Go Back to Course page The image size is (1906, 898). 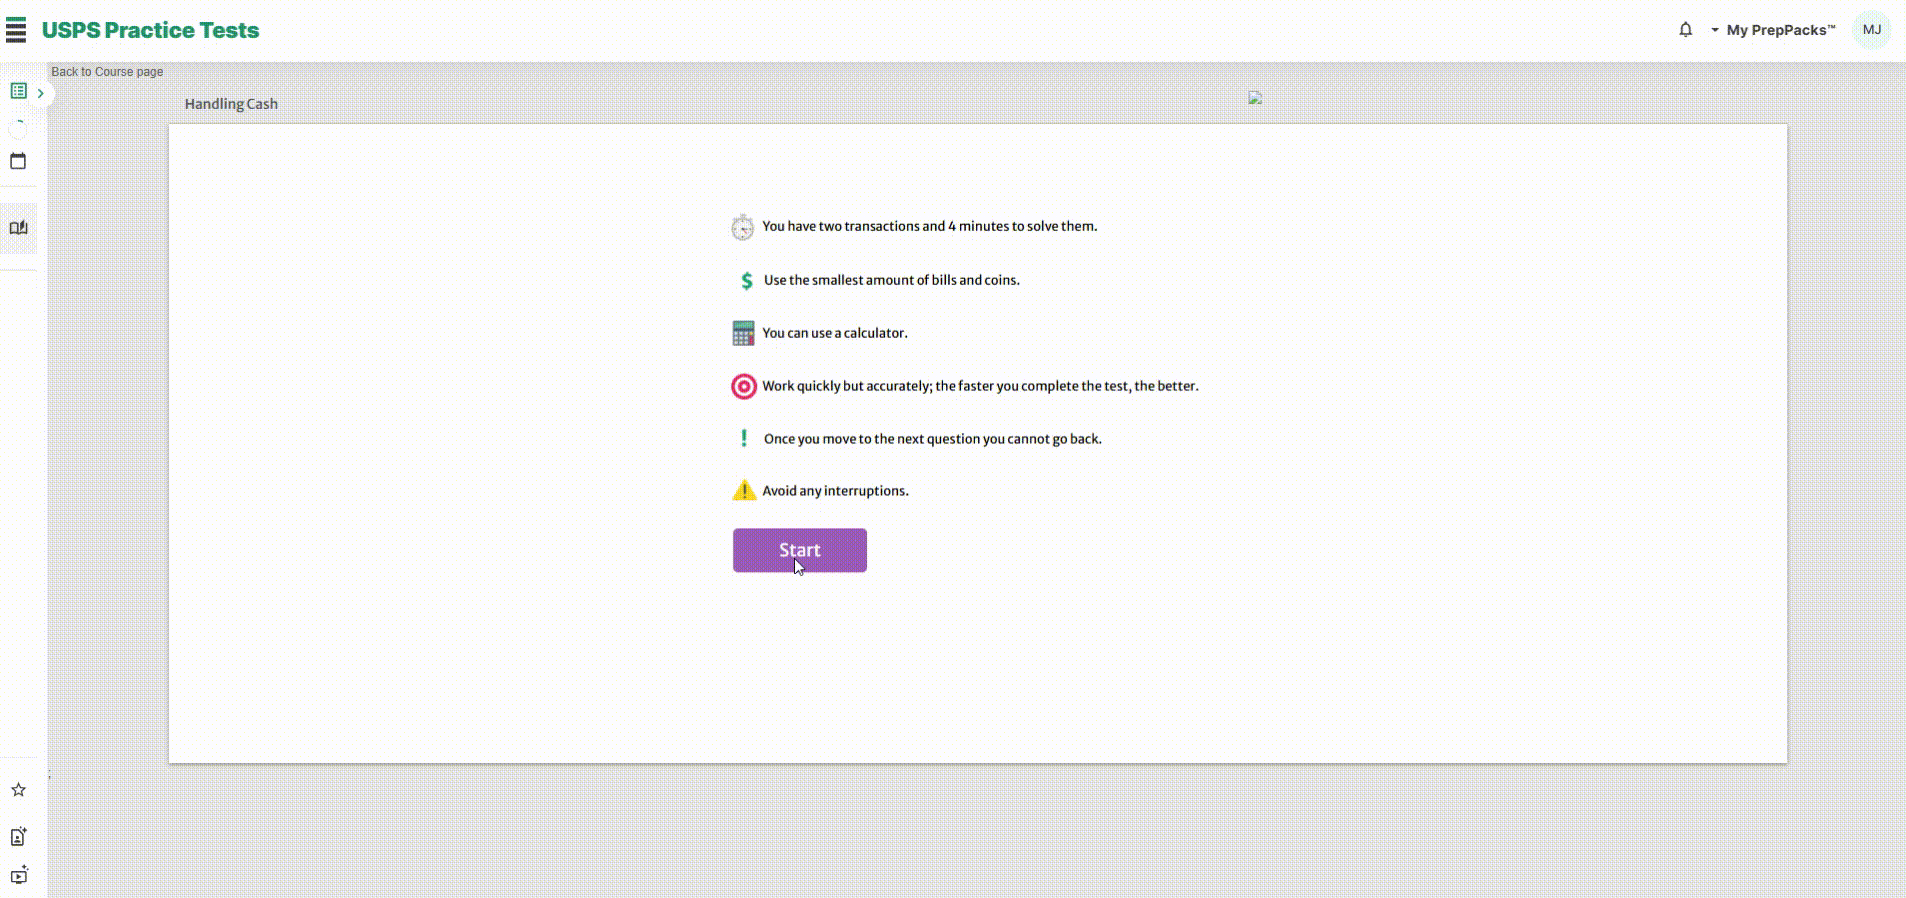(x=107, y=72)
